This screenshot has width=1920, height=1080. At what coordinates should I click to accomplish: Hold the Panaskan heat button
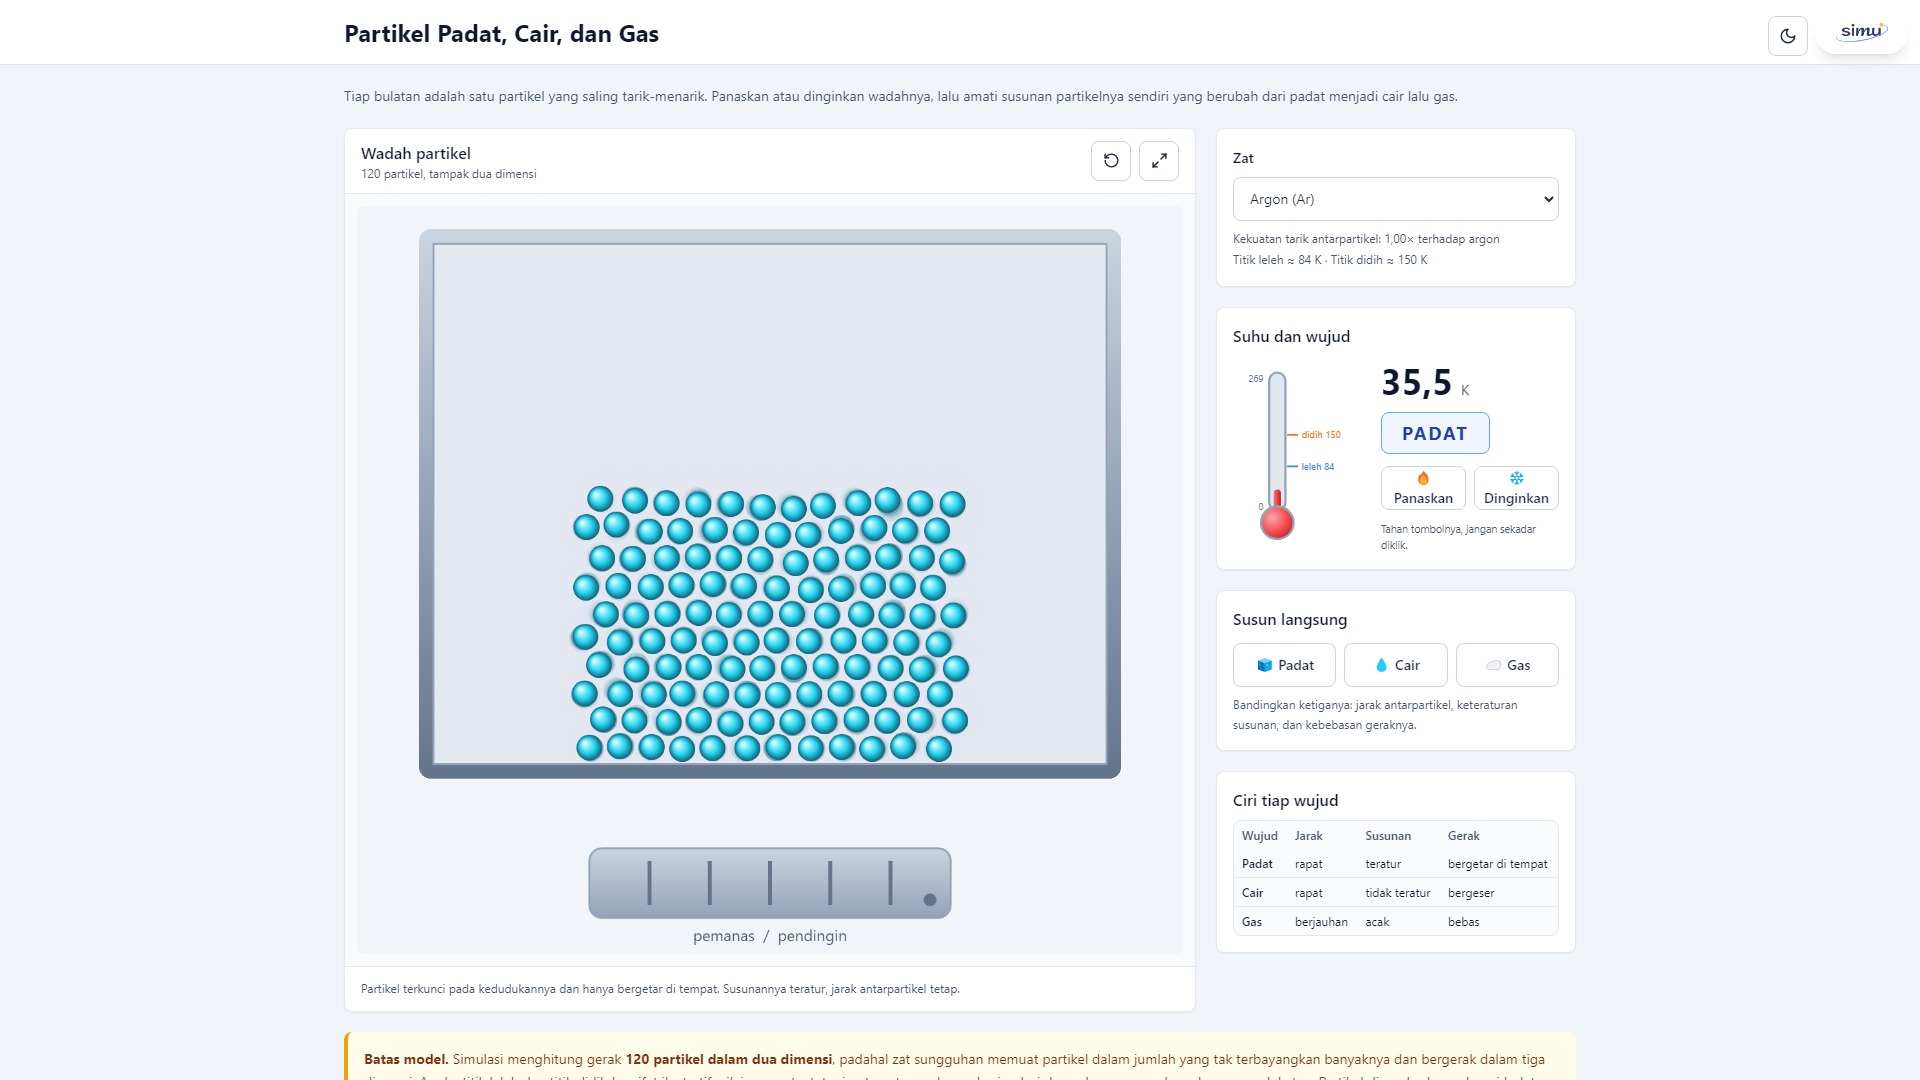(x=1423, y=488)
